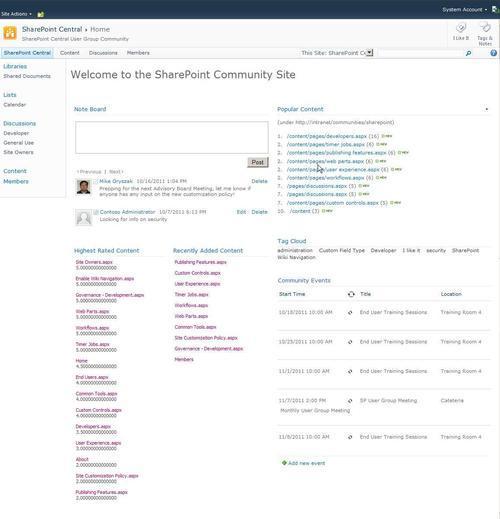Image resolution: width=500 pixels, height=519 pixels.
Task: Open Members in Recently Added Content
Action: tap(184, 359)
